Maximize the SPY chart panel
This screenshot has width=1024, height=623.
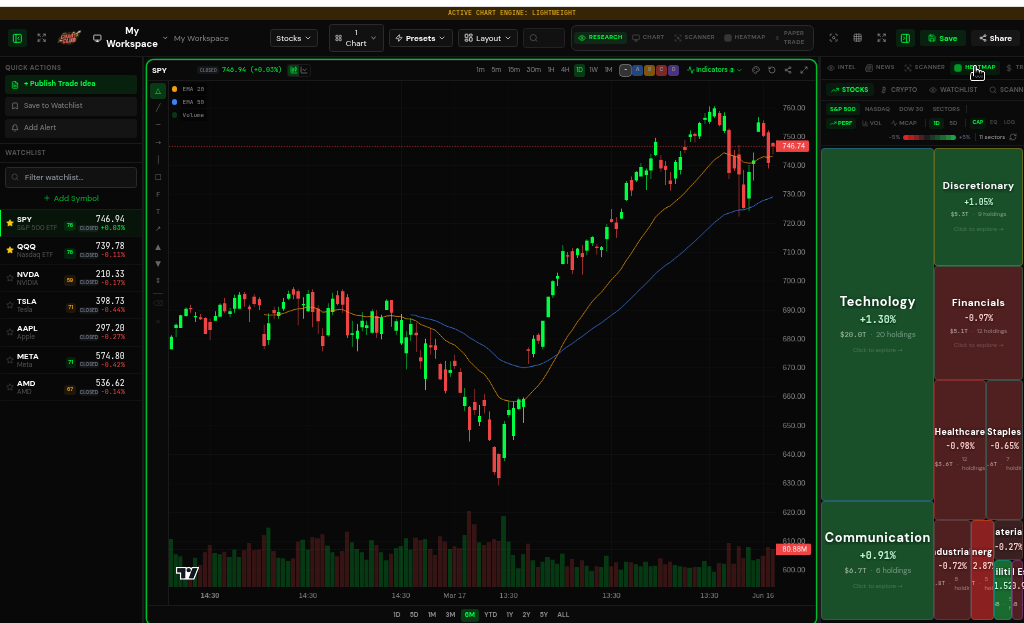[x=804, y=70]
